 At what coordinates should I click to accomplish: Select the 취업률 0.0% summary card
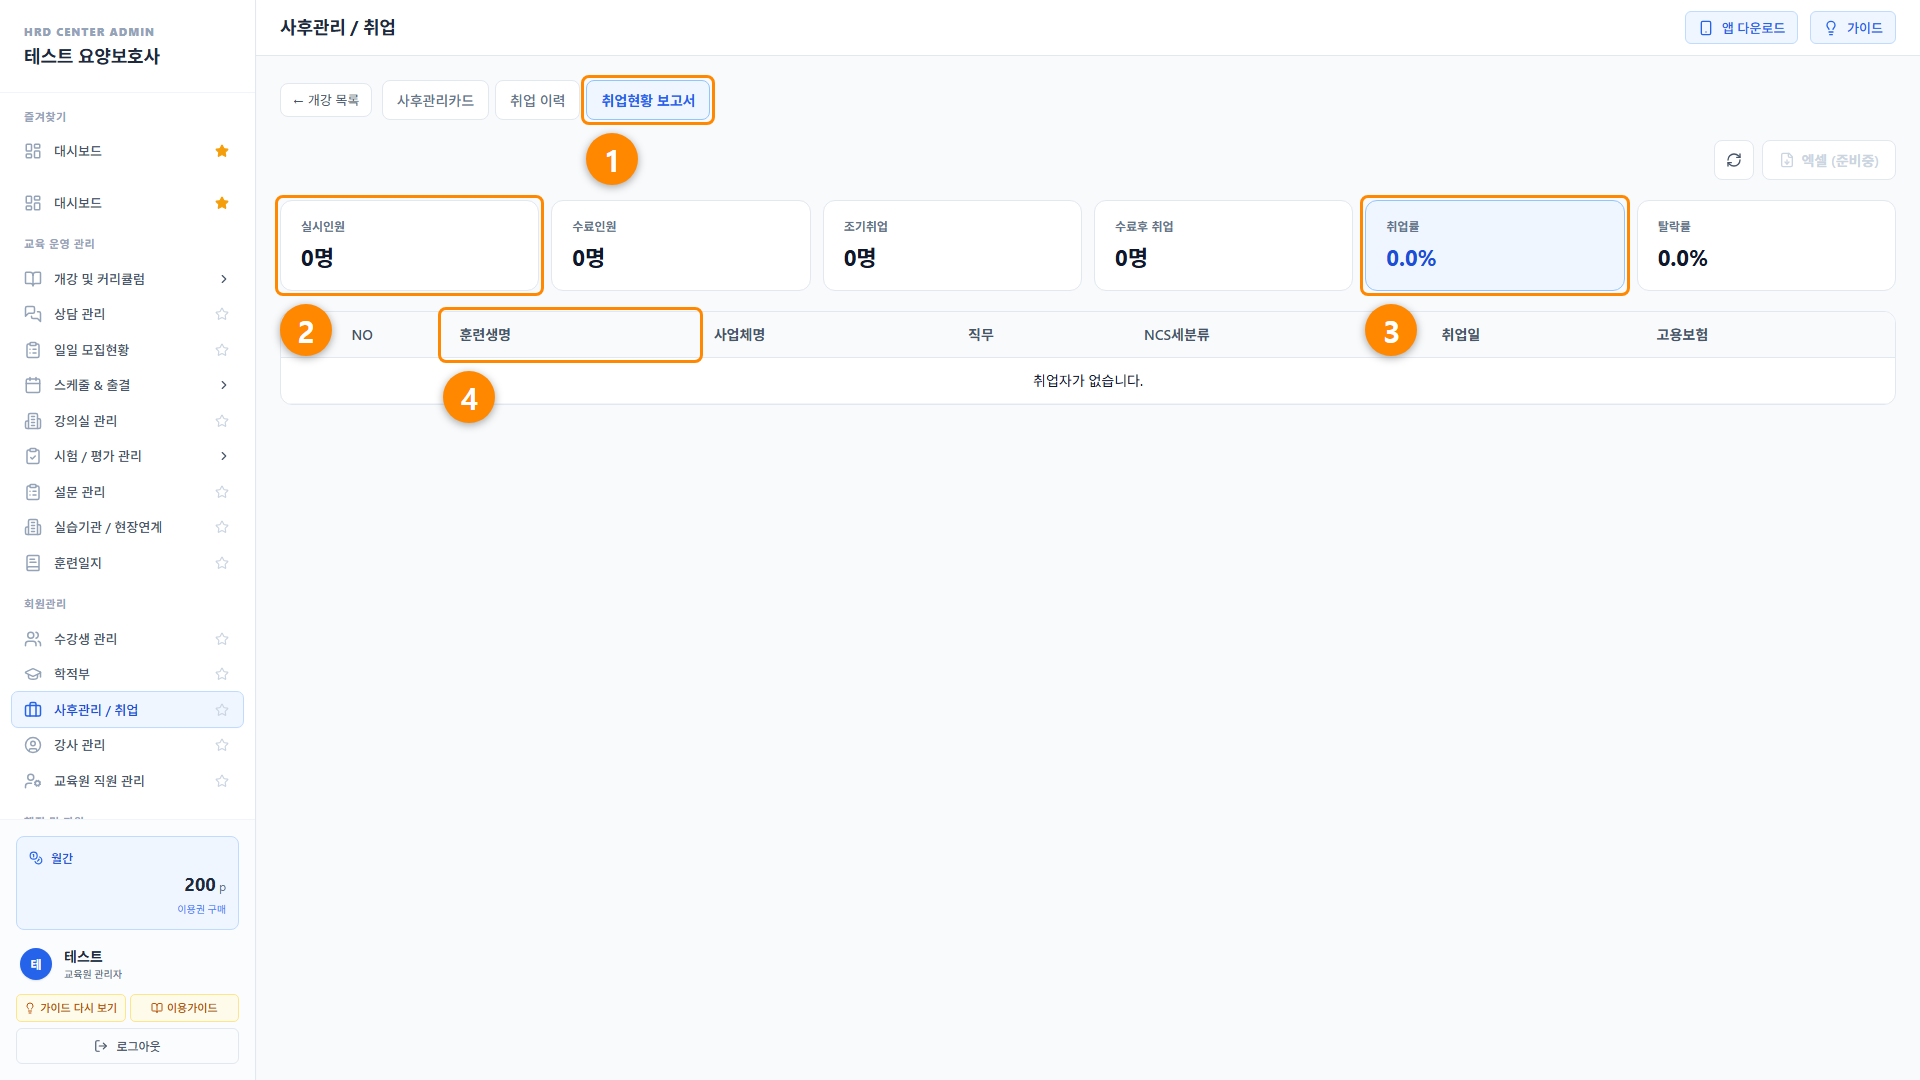pyautogui.click(x=1495, y=246)
